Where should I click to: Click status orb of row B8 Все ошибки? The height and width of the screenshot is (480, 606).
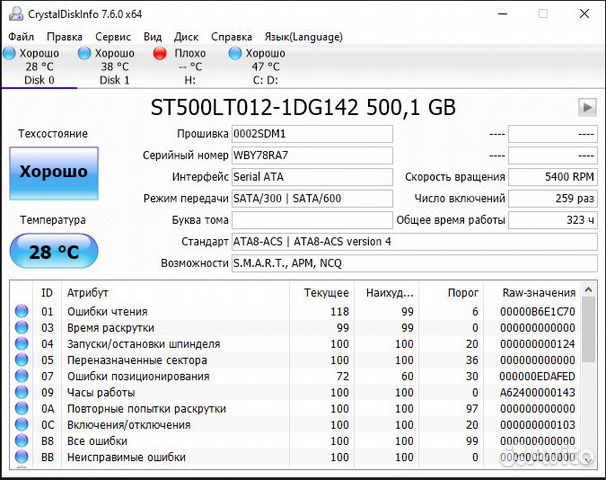tap(22, 441)
